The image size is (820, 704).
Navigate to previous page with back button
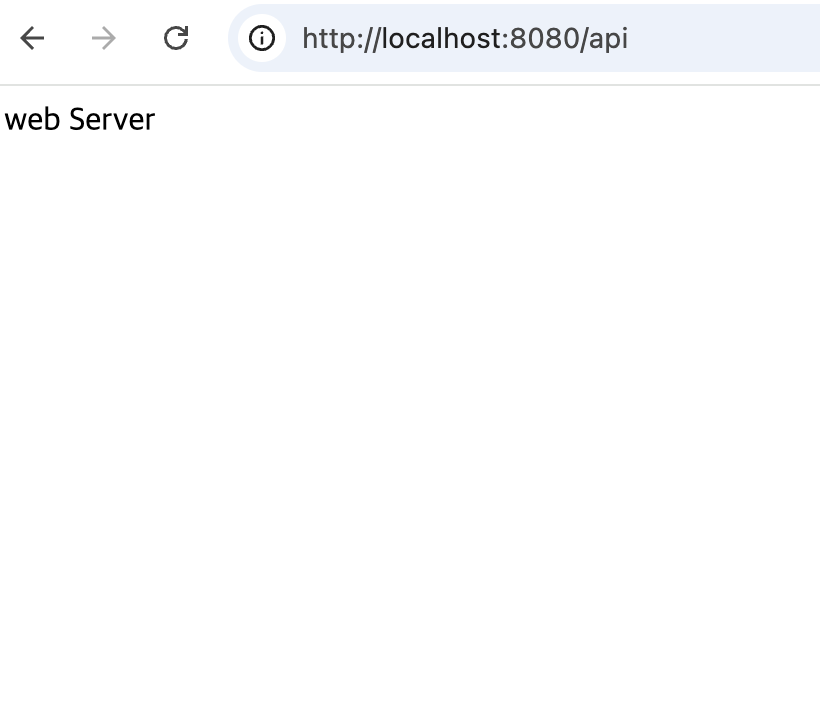tap(32, 38)
